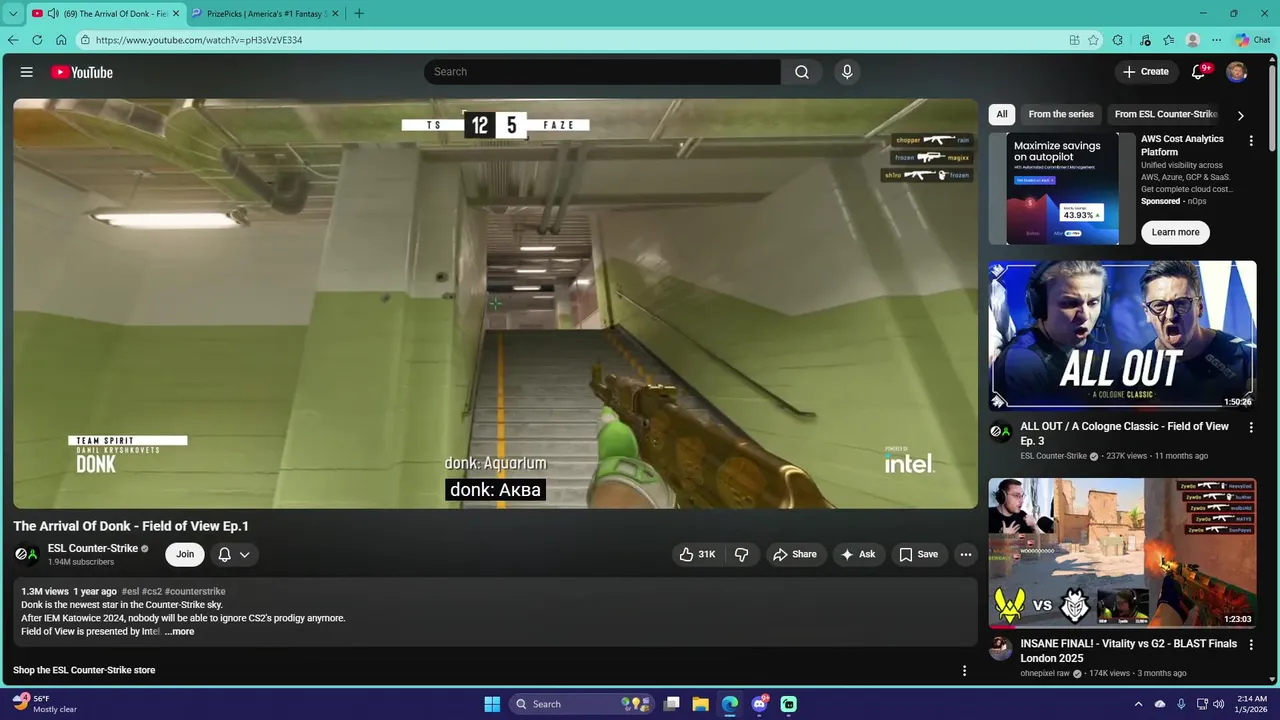
Task: Select From the series chip
Action: pos(1061,114)
